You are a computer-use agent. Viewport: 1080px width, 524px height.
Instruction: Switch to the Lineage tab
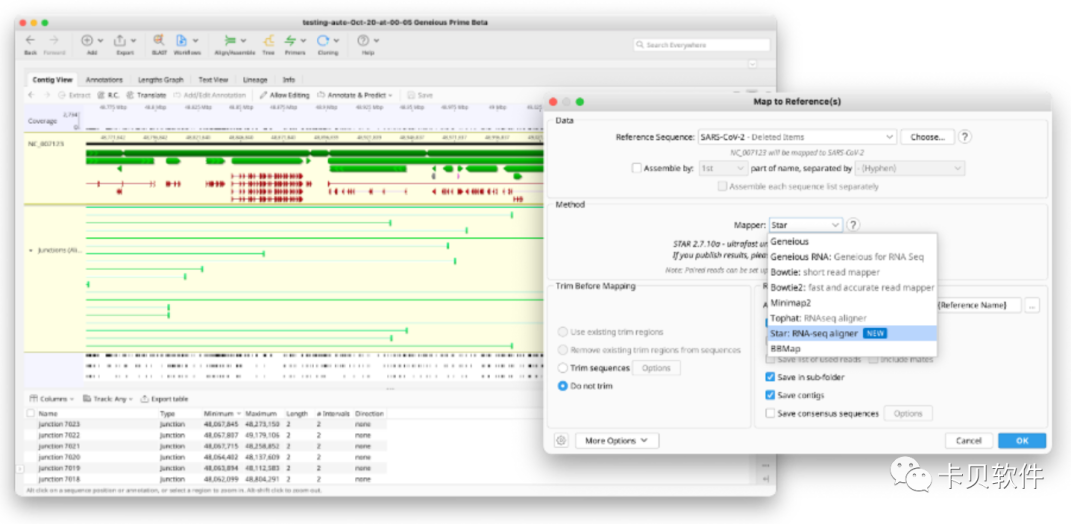click(x=255, y=80)
